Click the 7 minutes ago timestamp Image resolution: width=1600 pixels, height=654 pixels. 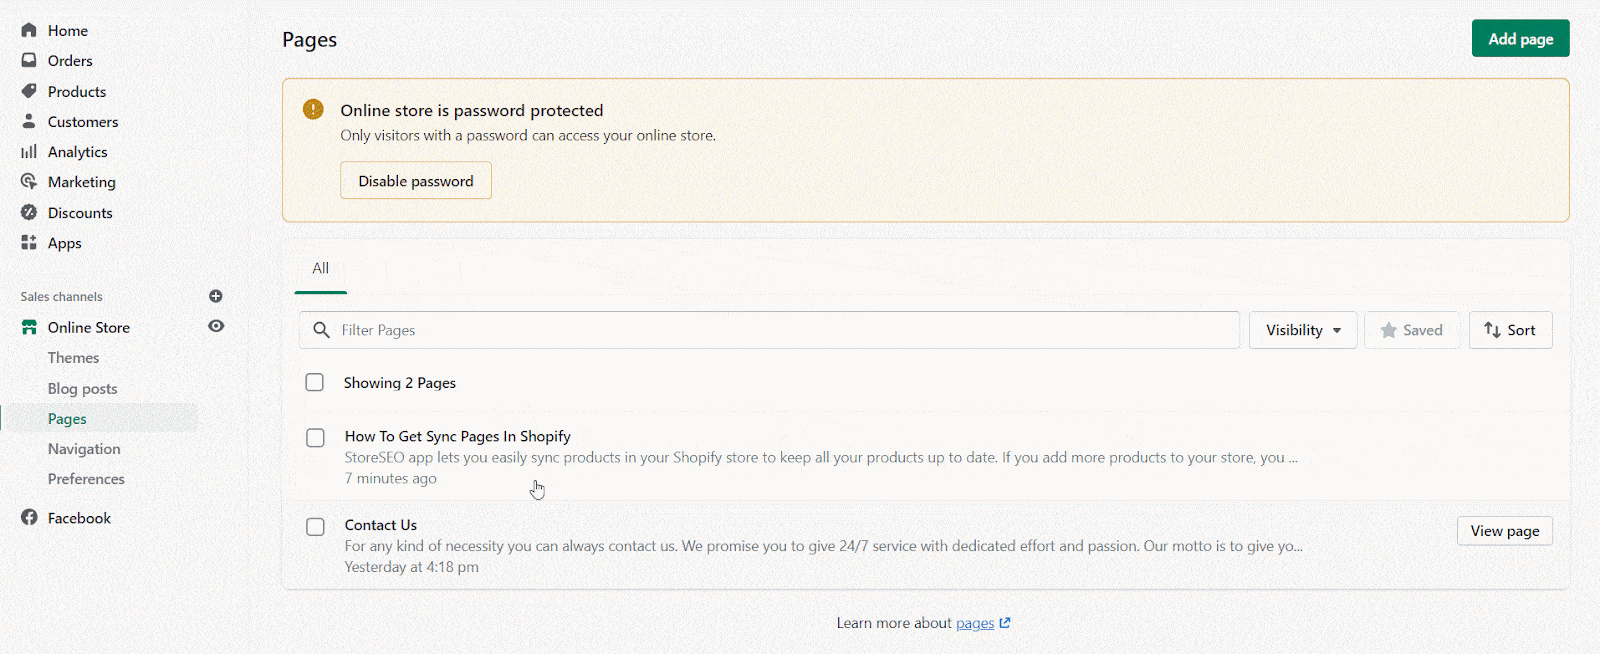pyautogui.click(x=391, y=478)
